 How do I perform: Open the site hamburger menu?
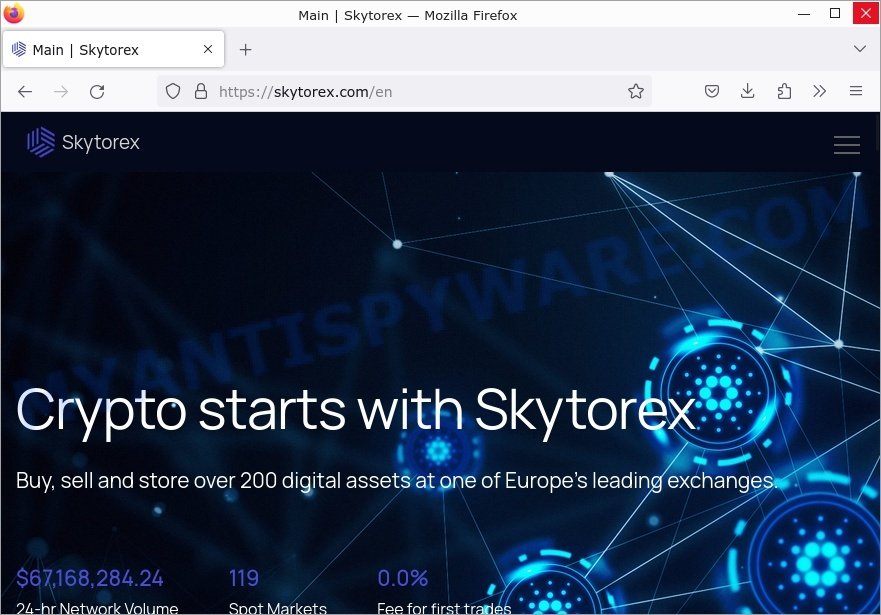coord(846,144)
